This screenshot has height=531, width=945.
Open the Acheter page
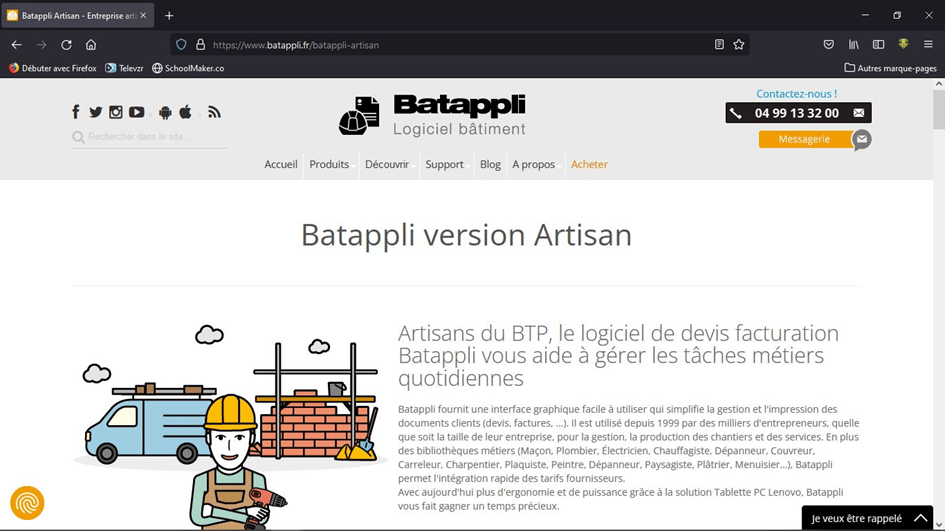[x=589, y=165]
